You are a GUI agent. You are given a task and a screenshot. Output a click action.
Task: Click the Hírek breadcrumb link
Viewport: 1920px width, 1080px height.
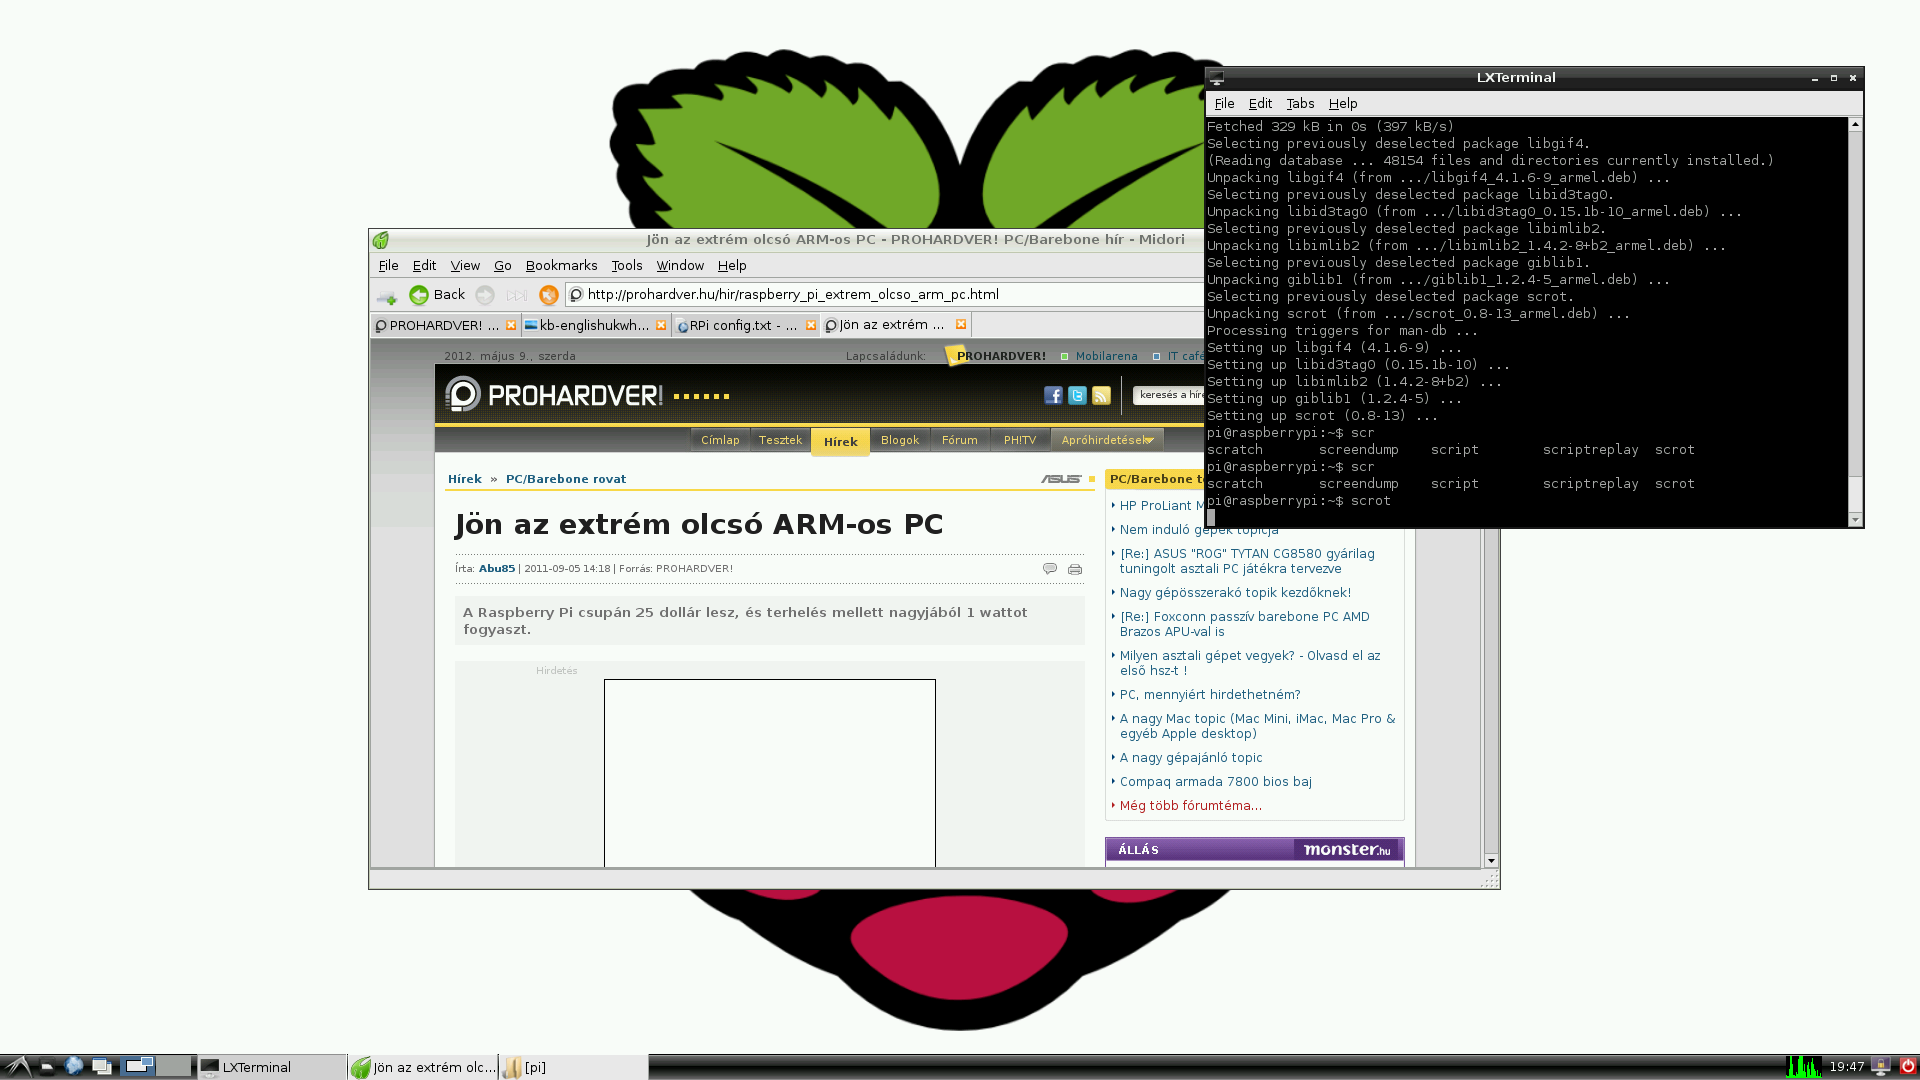pos(465,479)
